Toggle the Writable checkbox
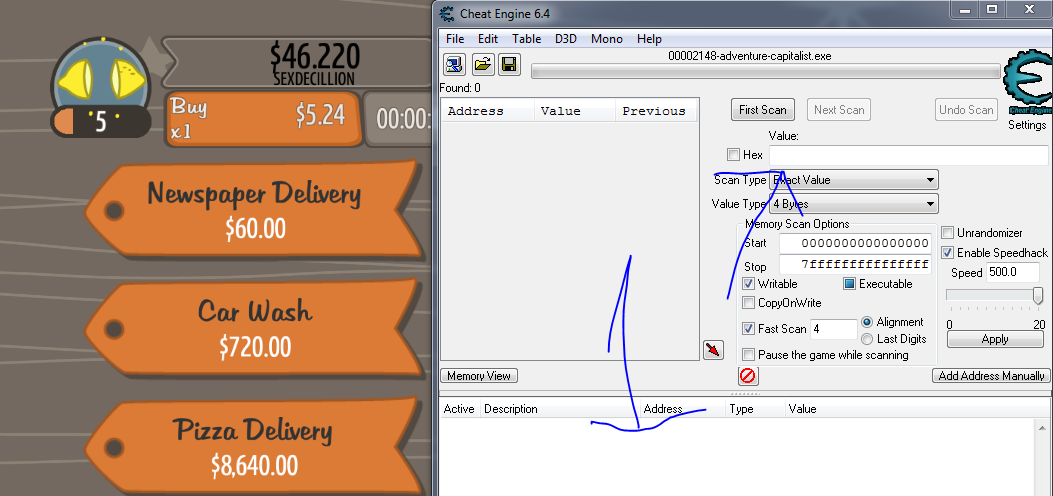The image size is (1053, 496). [x=748, y=284]
